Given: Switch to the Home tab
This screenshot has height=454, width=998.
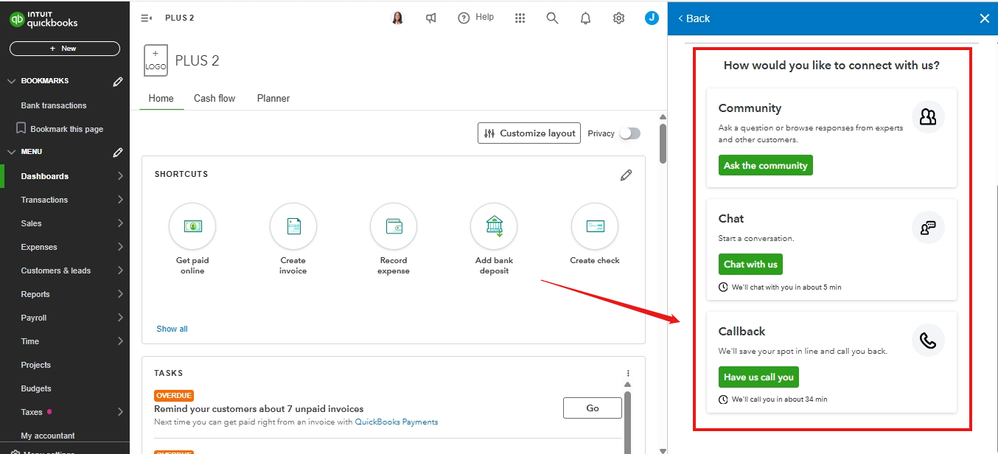Looking at the screenshot, I should [x=161, y=99].
